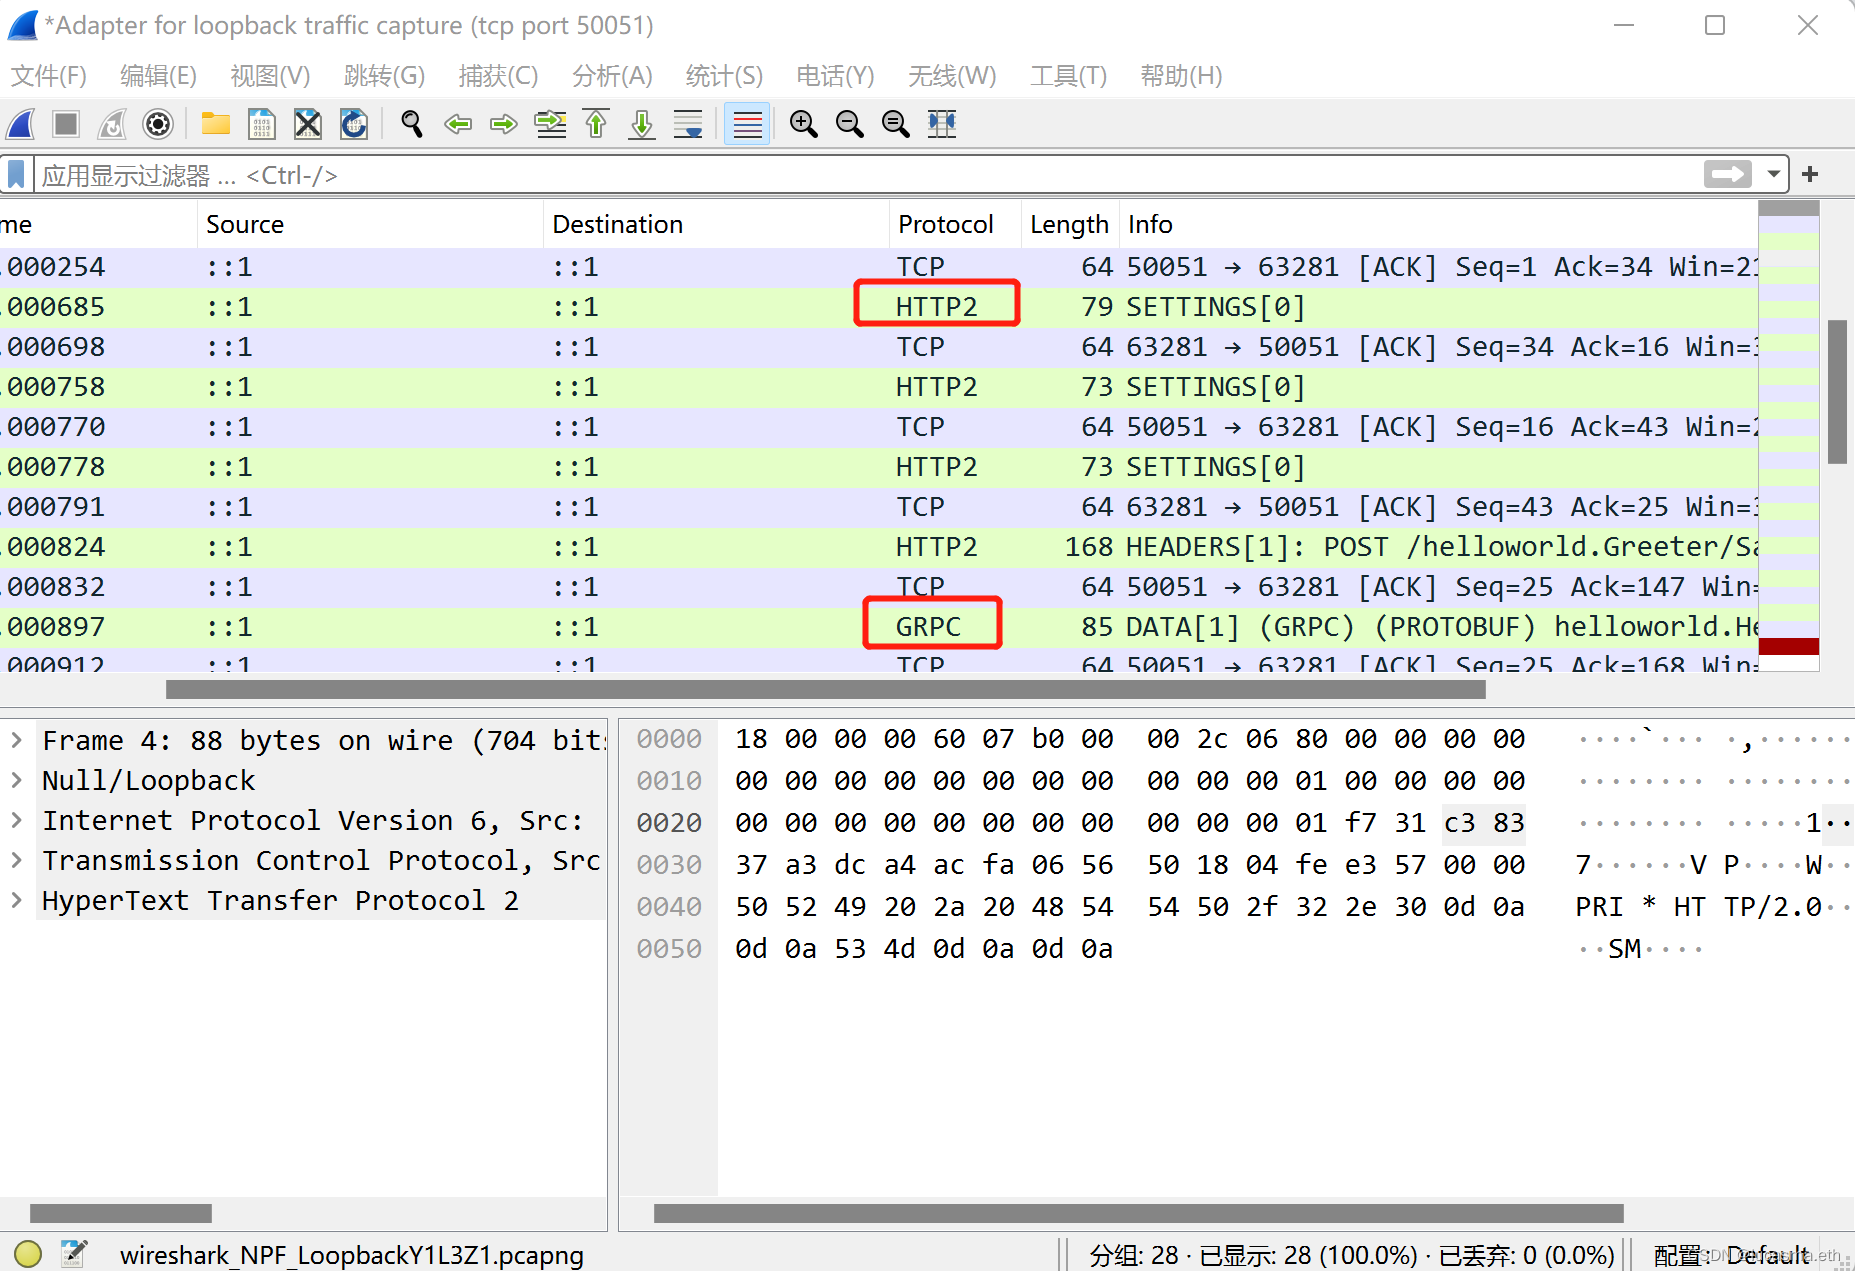Open the 捕获(C) menu
Image resolution: width=1855 pixels, height=1271 pixels.
(498, 76)
